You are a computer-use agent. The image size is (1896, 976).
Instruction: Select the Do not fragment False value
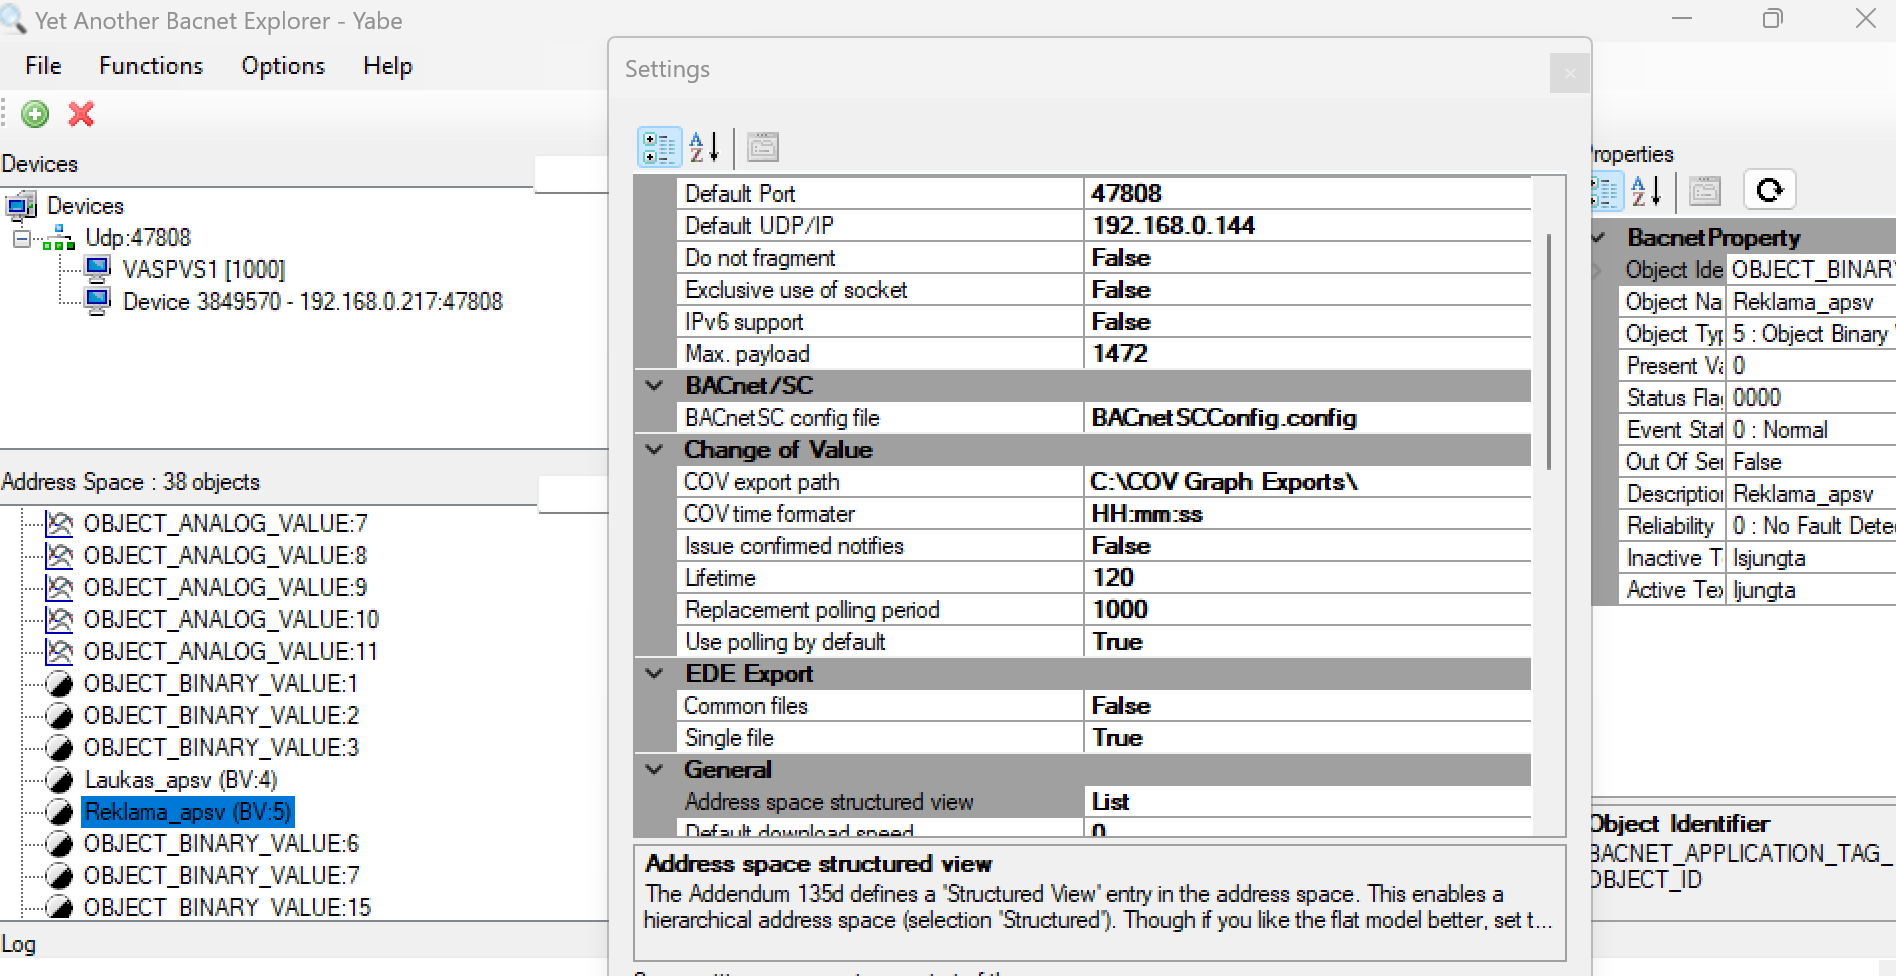point(1307,258)
